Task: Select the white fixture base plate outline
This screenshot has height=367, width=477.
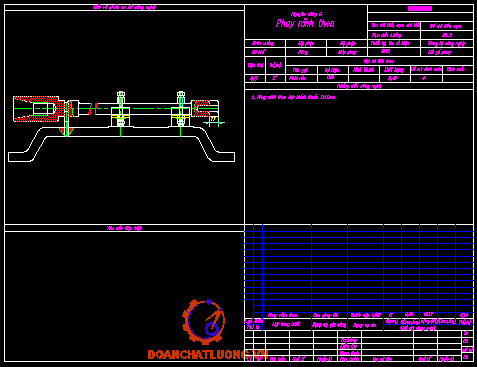Action: pos(121,144)
